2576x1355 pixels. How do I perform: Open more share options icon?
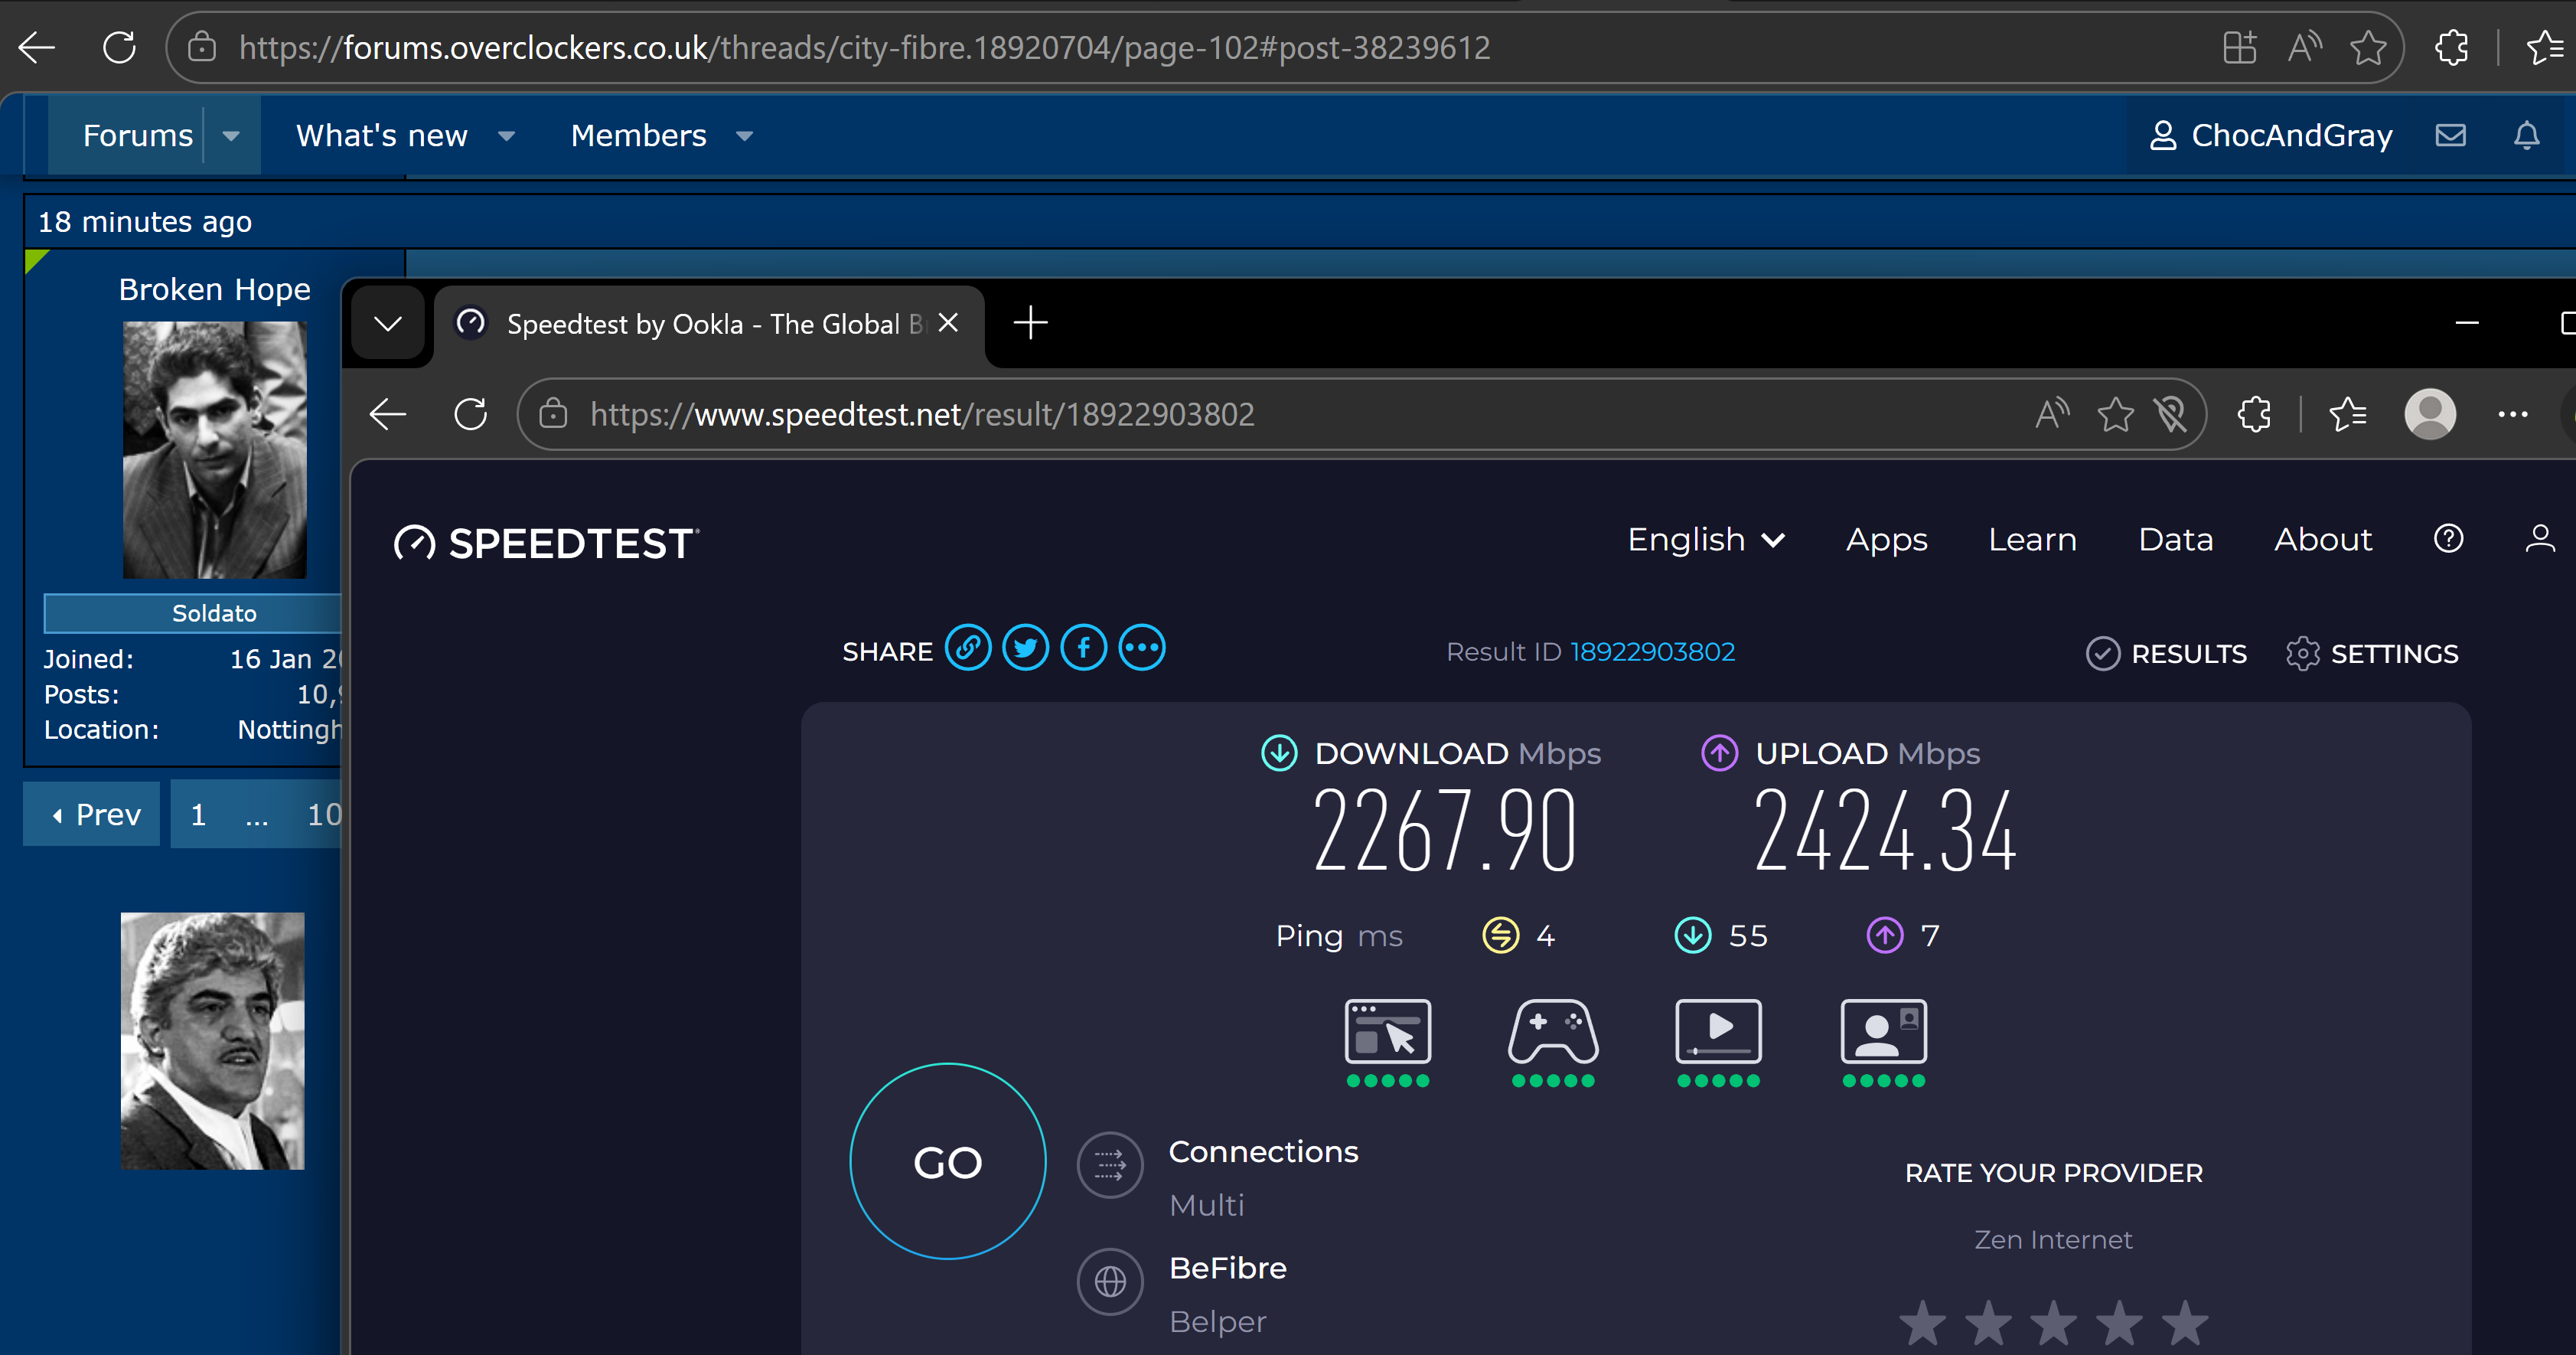click(x=1142, y=649)
